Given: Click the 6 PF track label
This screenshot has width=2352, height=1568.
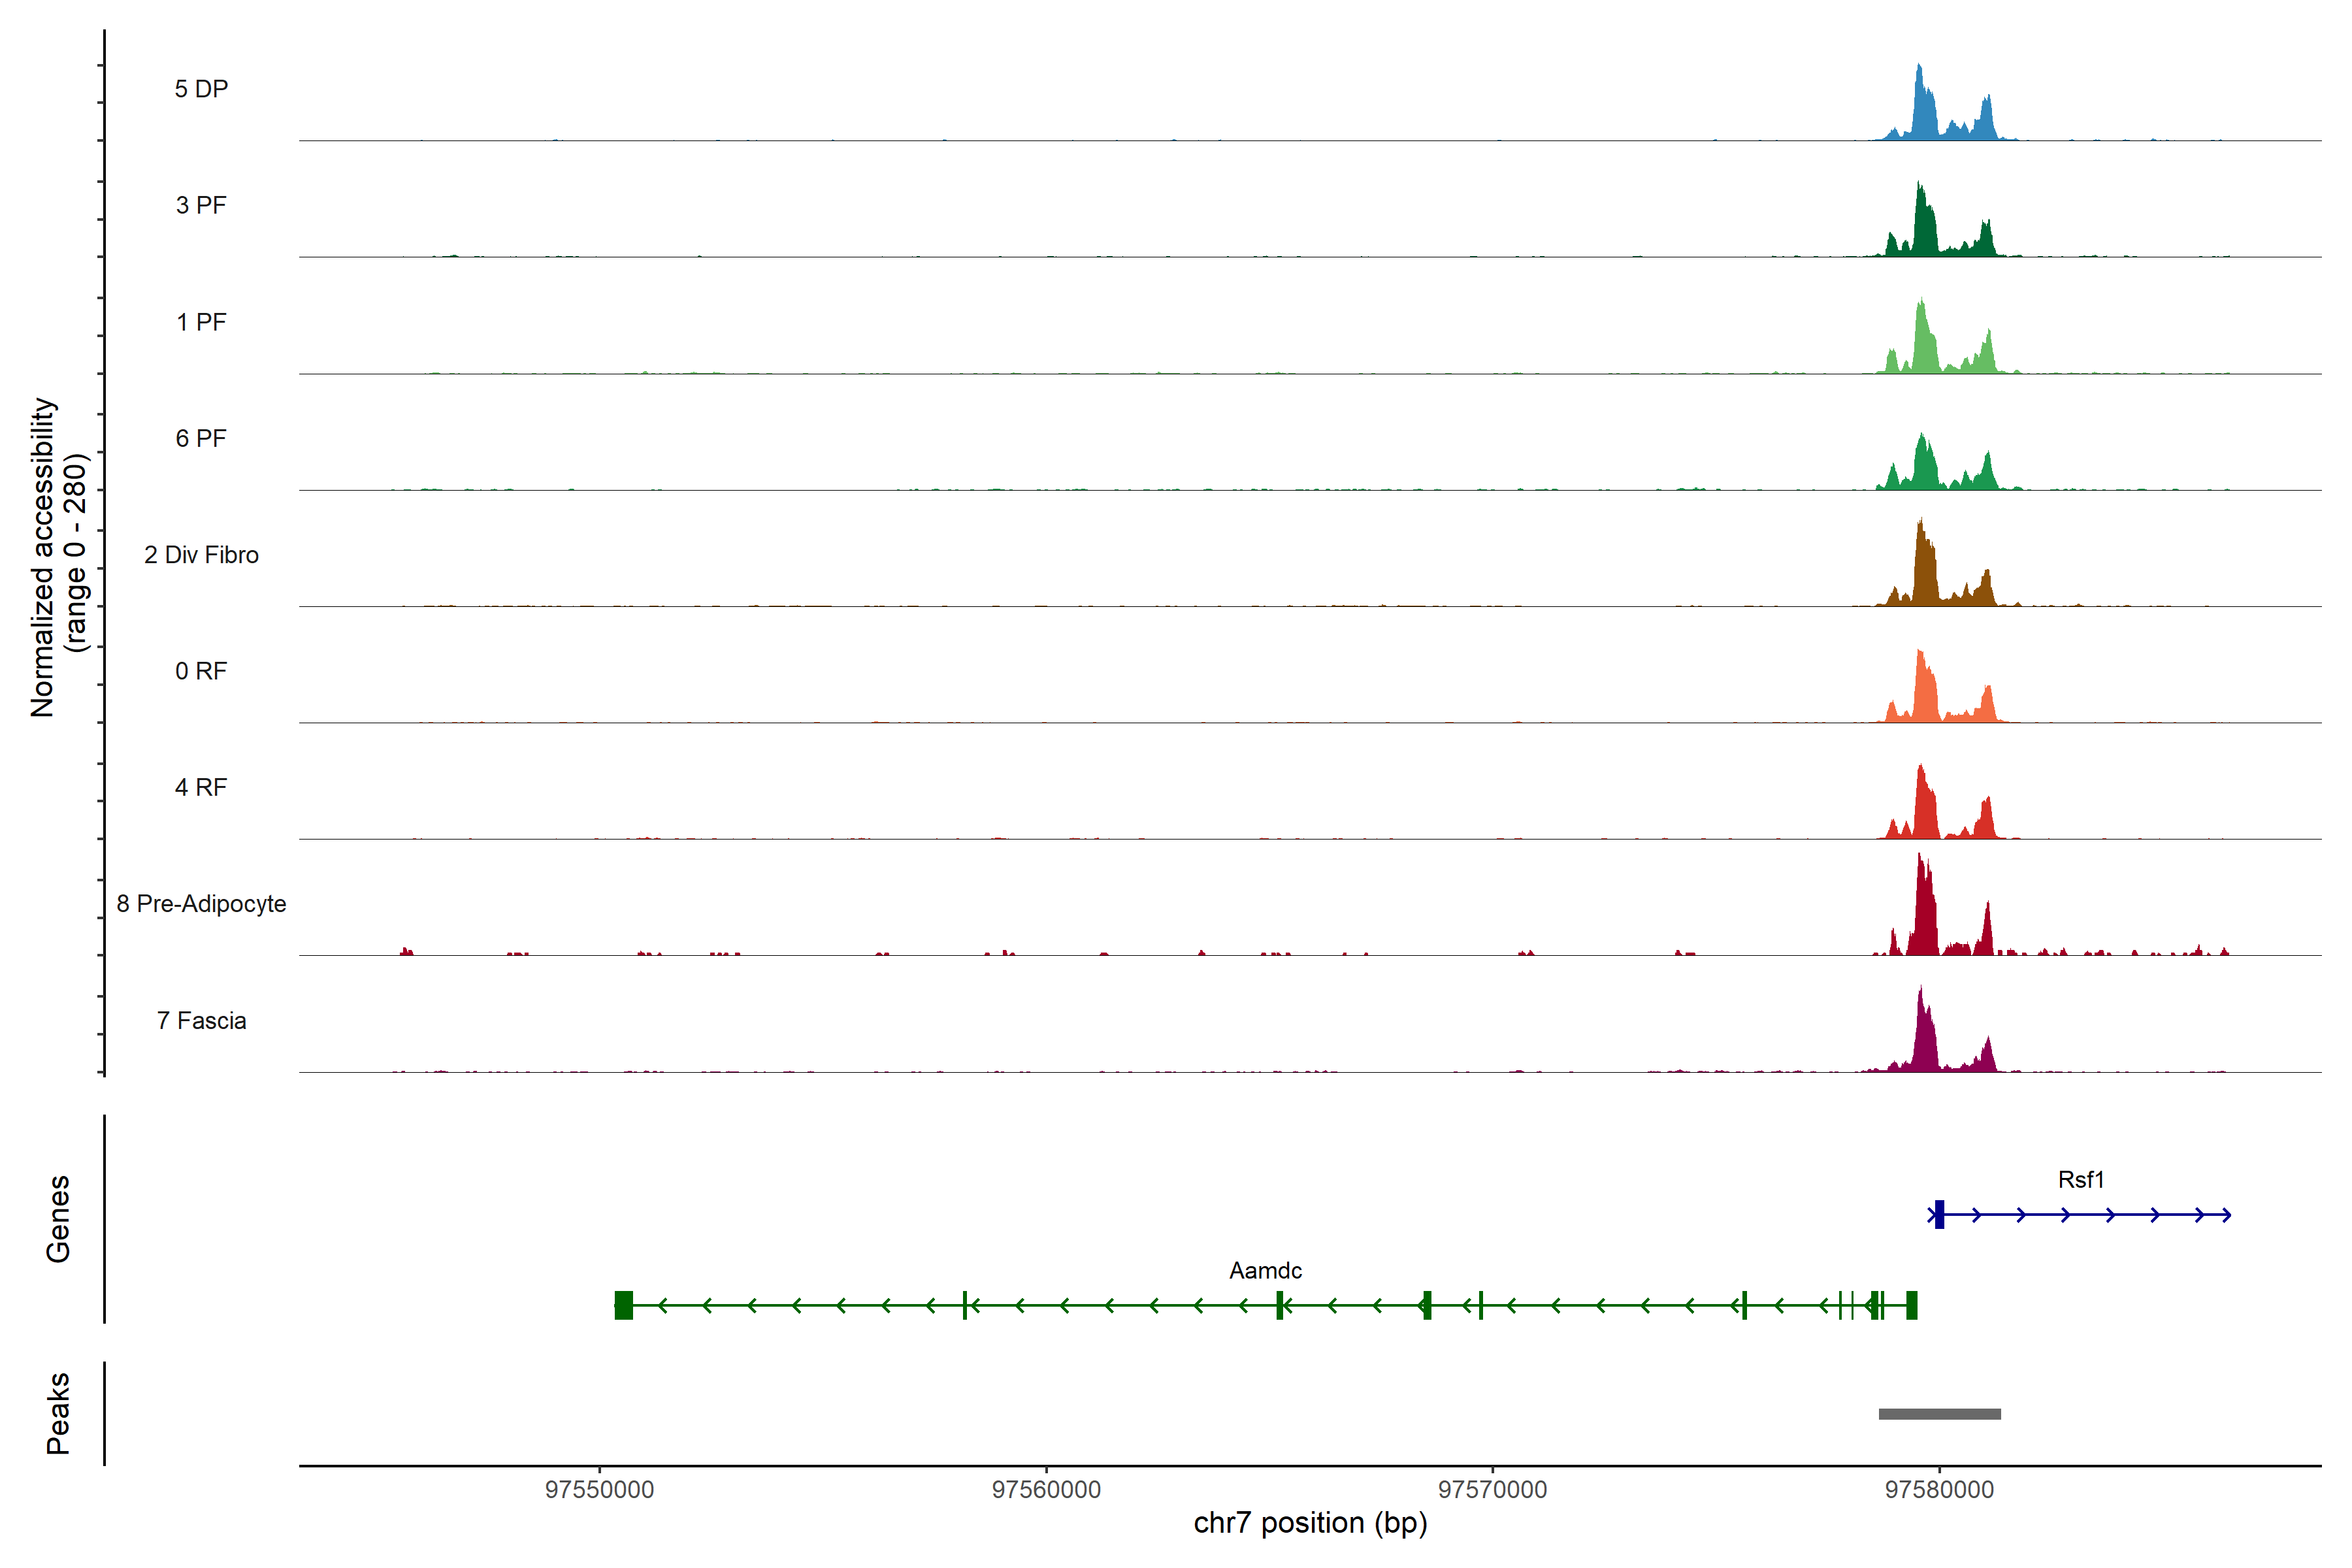Looking at the screenshot, I should coord(201,438).
